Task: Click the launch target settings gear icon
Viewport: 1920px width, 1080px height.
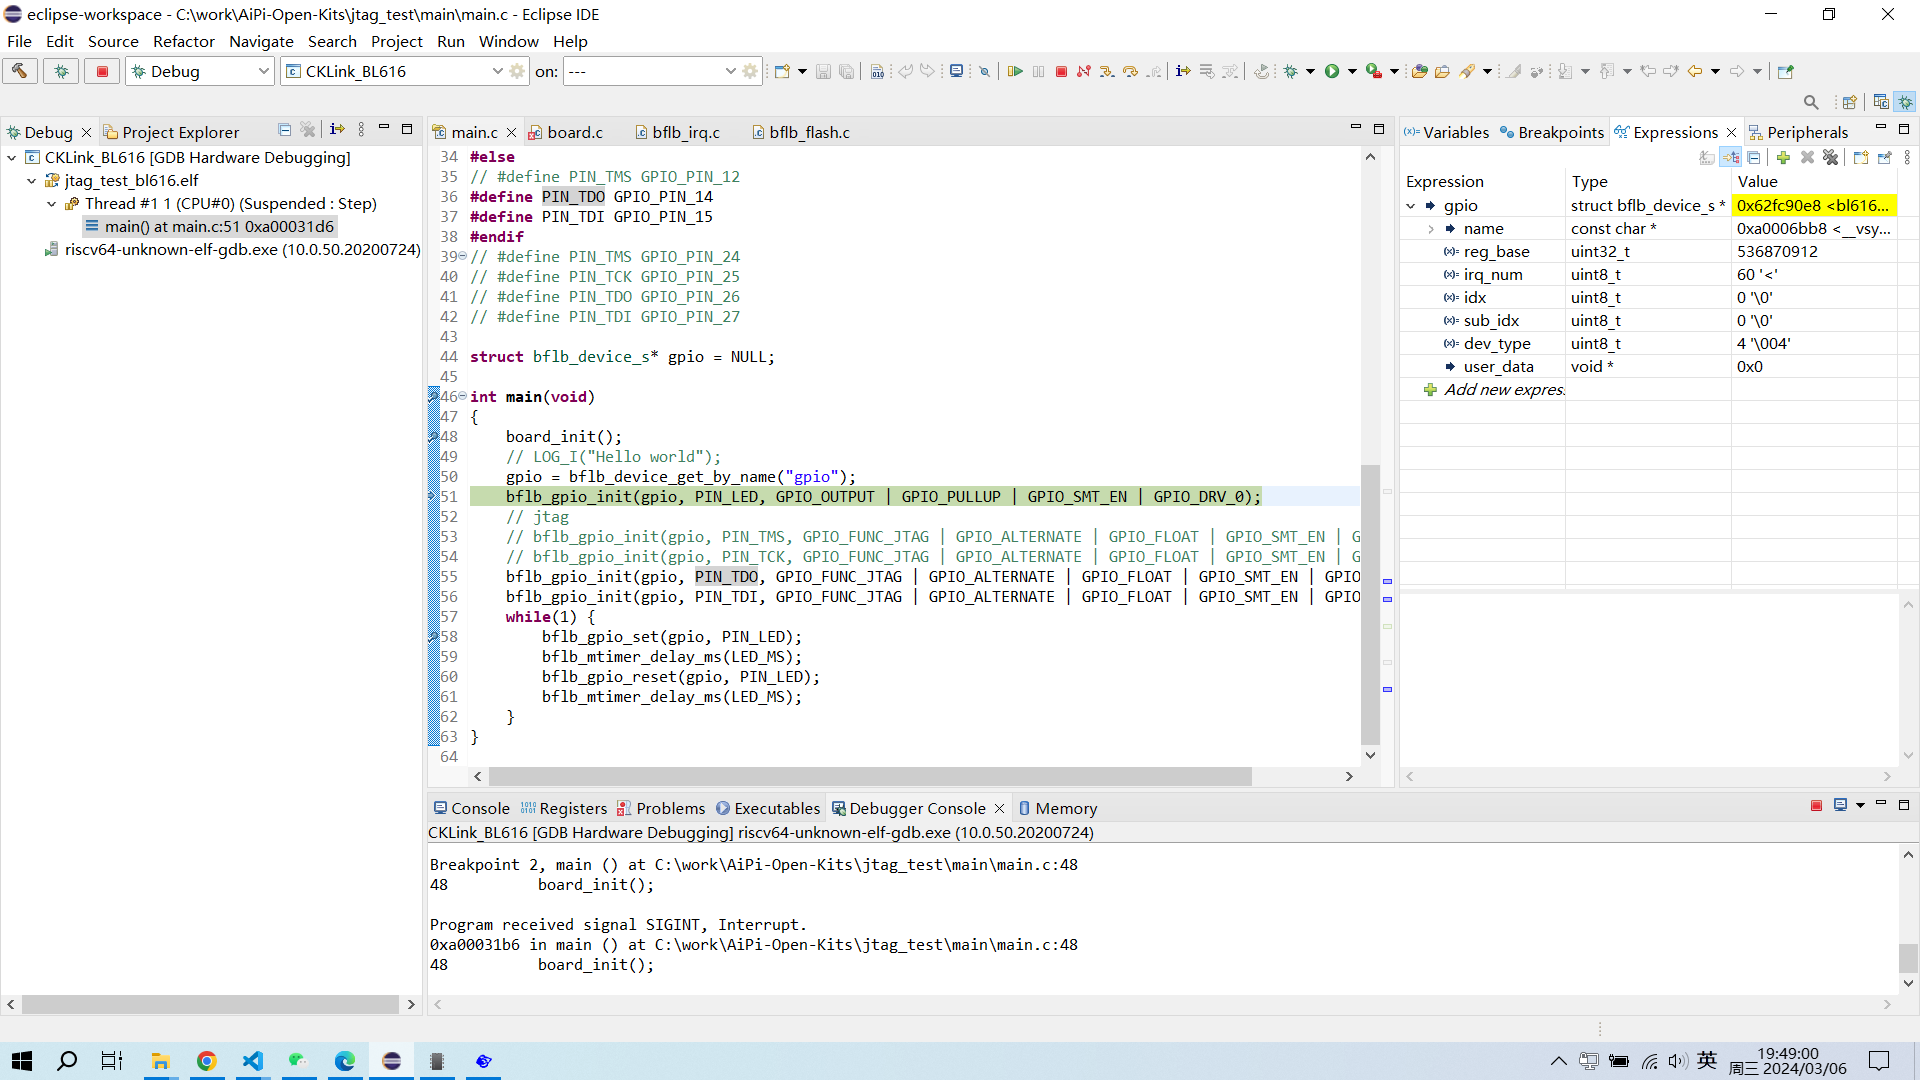Action: [750, 71]
